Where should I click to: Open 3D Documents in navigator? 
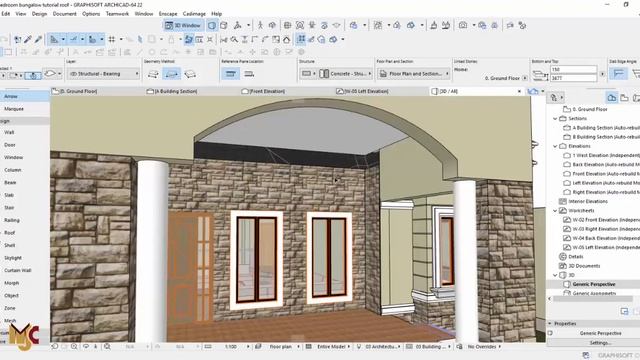584,266
